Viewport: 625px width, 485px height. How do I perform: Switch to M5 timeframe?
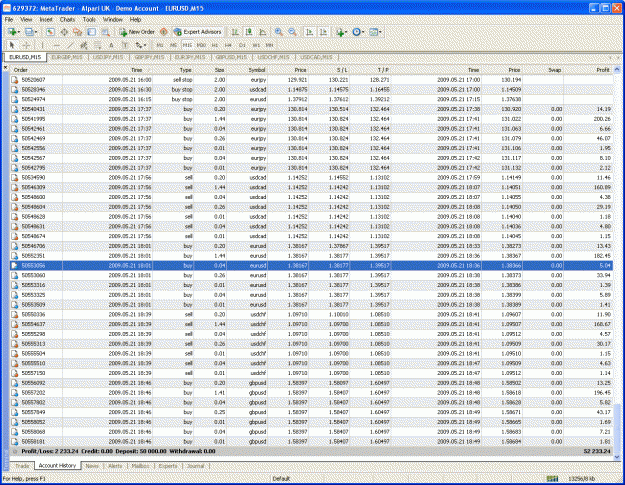173,45
